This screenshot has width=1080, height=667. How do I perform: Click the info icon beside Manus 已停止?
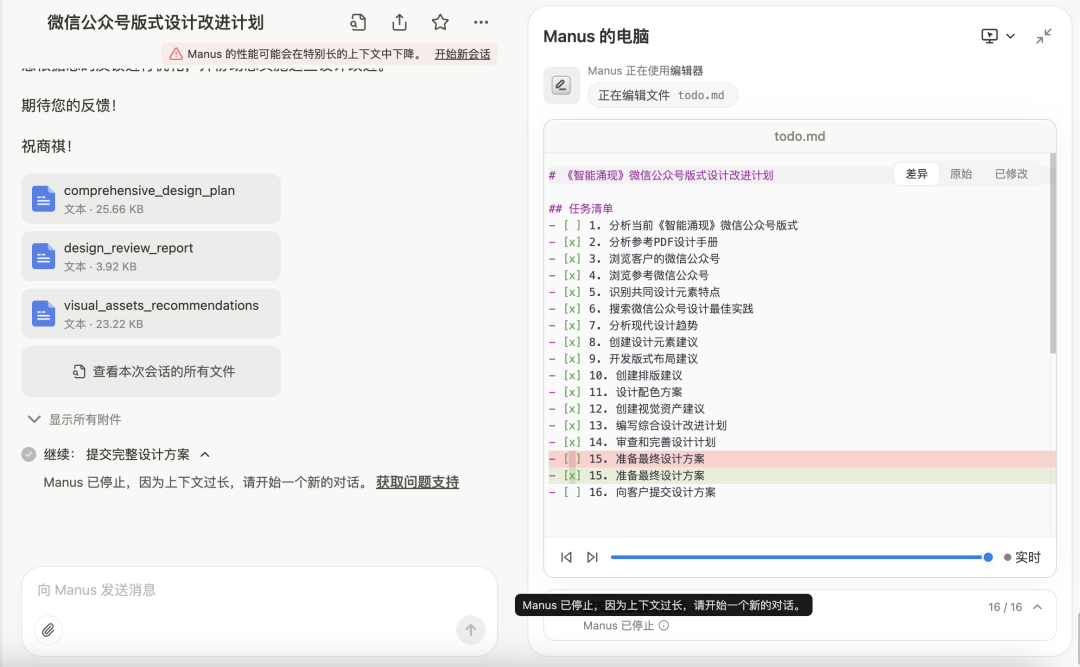[x=664, y=626]
